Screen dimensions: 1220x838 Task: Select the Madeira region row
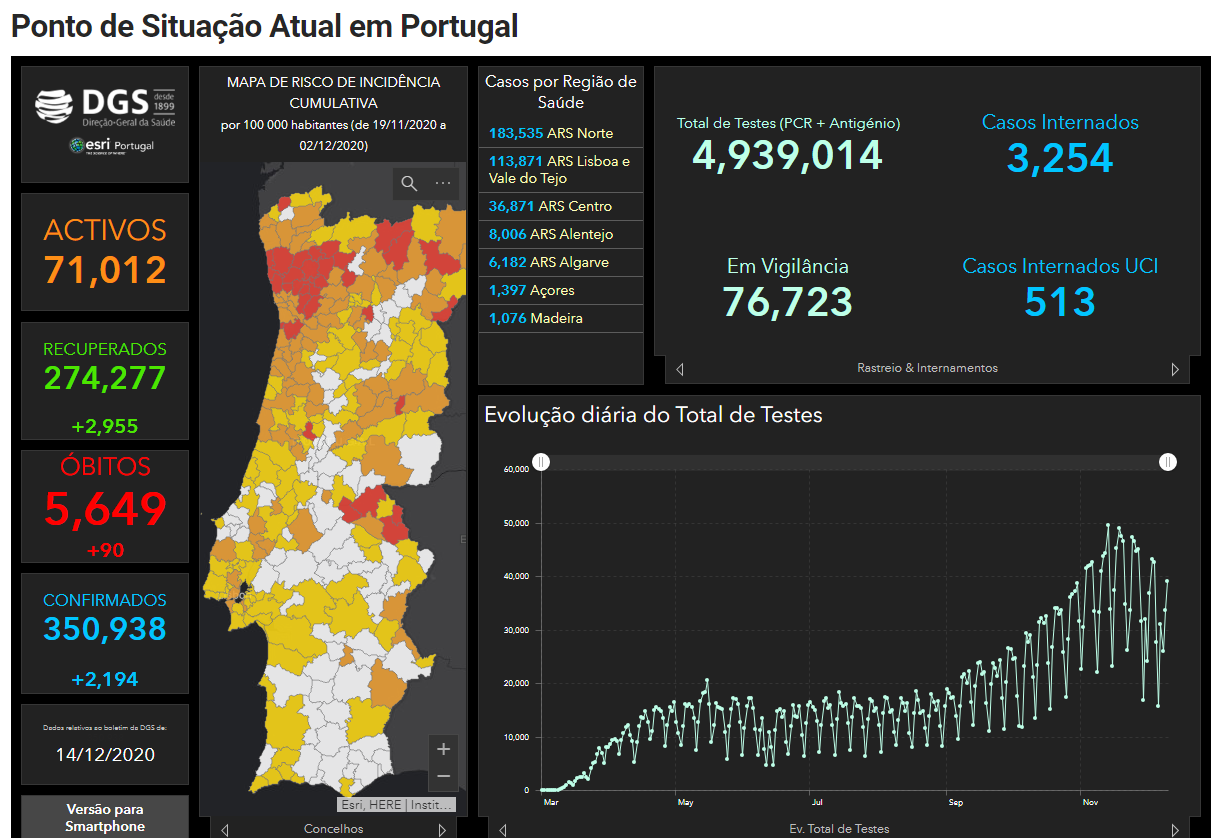coord(560,318)
